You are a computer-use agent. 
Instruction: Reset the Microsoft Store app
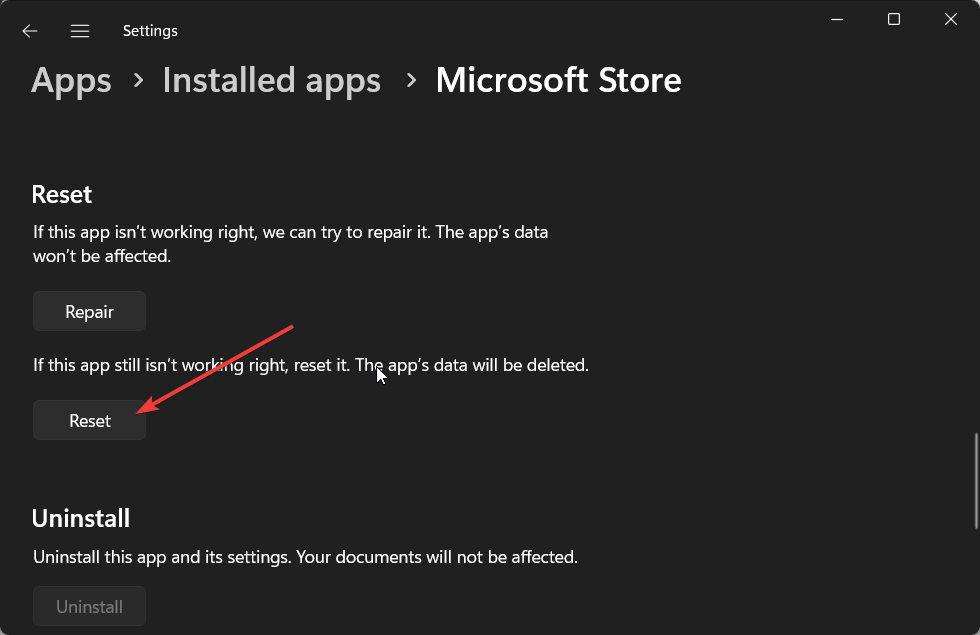coord(90,421)
